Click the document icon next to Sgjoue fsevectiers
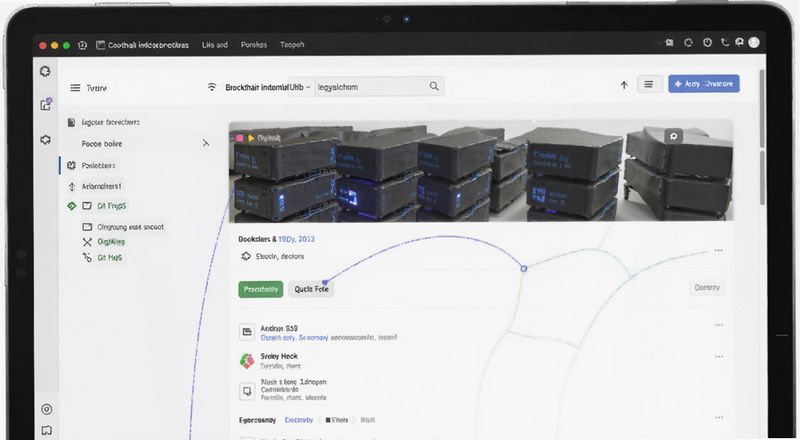Viewport: 800px width, 440px height. (x=71, y=122)
